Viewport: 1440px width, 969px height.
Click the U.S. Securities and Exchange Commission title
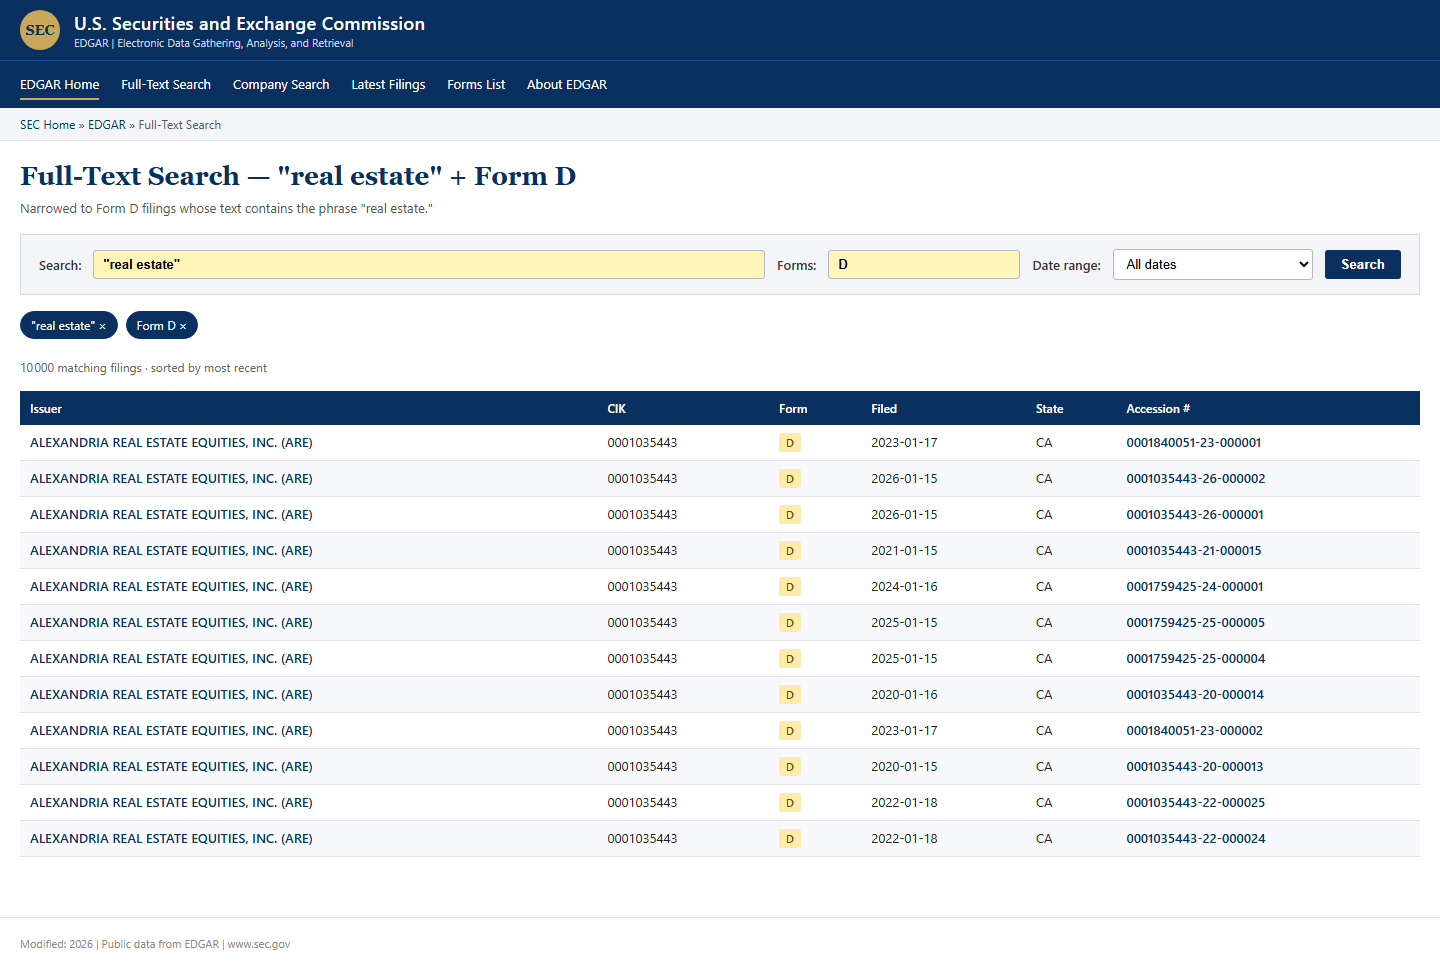[x=249, y=24]
